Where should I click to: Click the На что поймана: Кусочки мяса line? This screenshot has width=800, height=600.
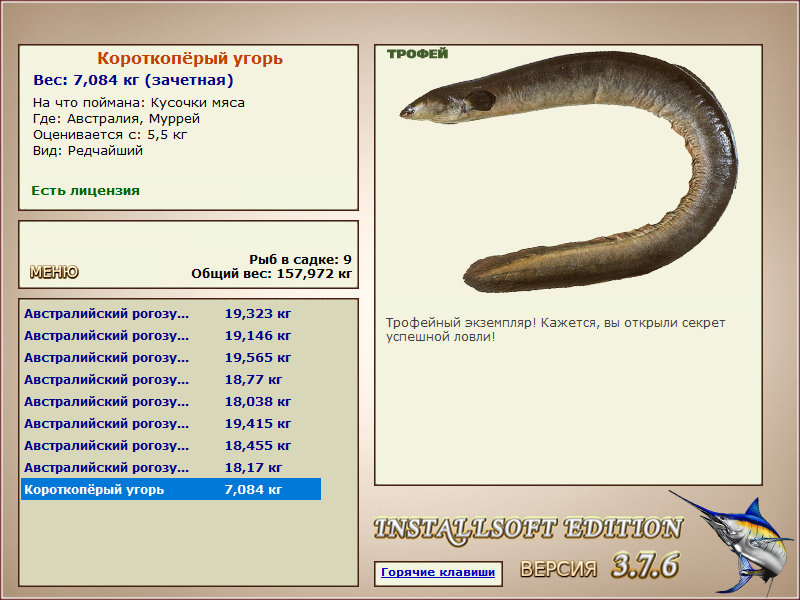(139, 103)
